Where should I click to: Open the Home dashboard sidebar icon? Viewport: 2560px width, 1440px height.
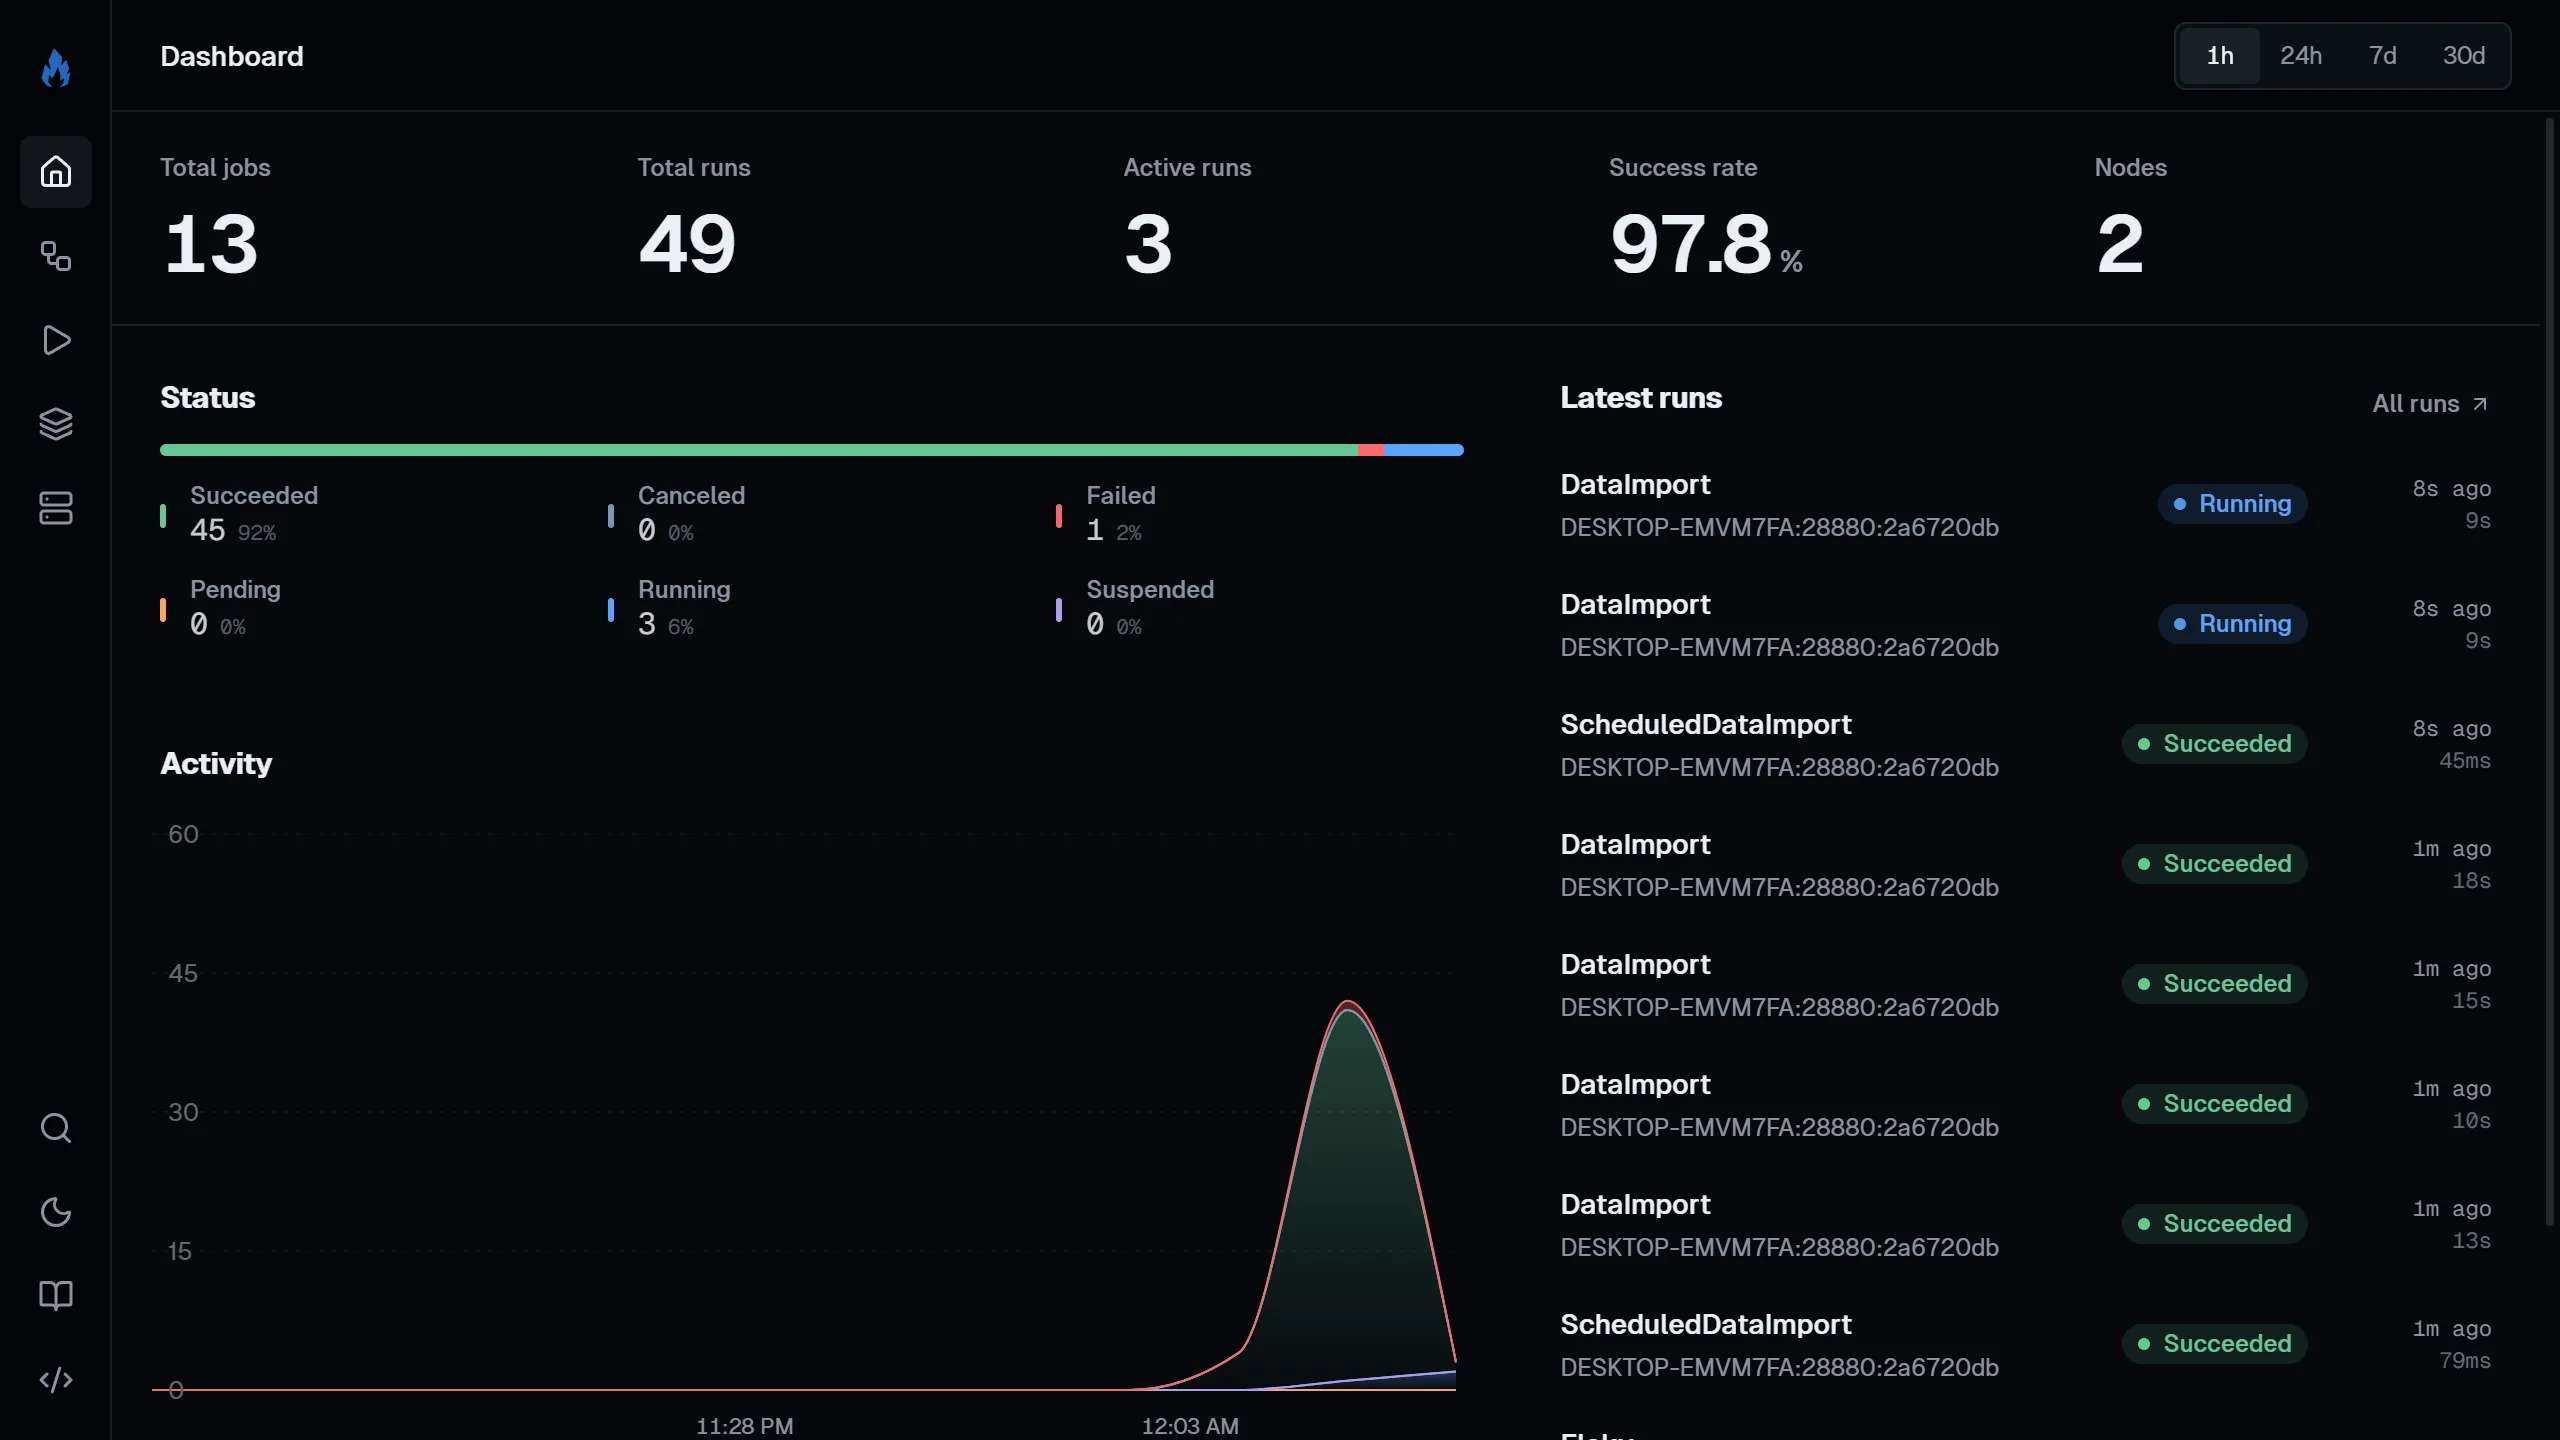(x=56, y=172)
